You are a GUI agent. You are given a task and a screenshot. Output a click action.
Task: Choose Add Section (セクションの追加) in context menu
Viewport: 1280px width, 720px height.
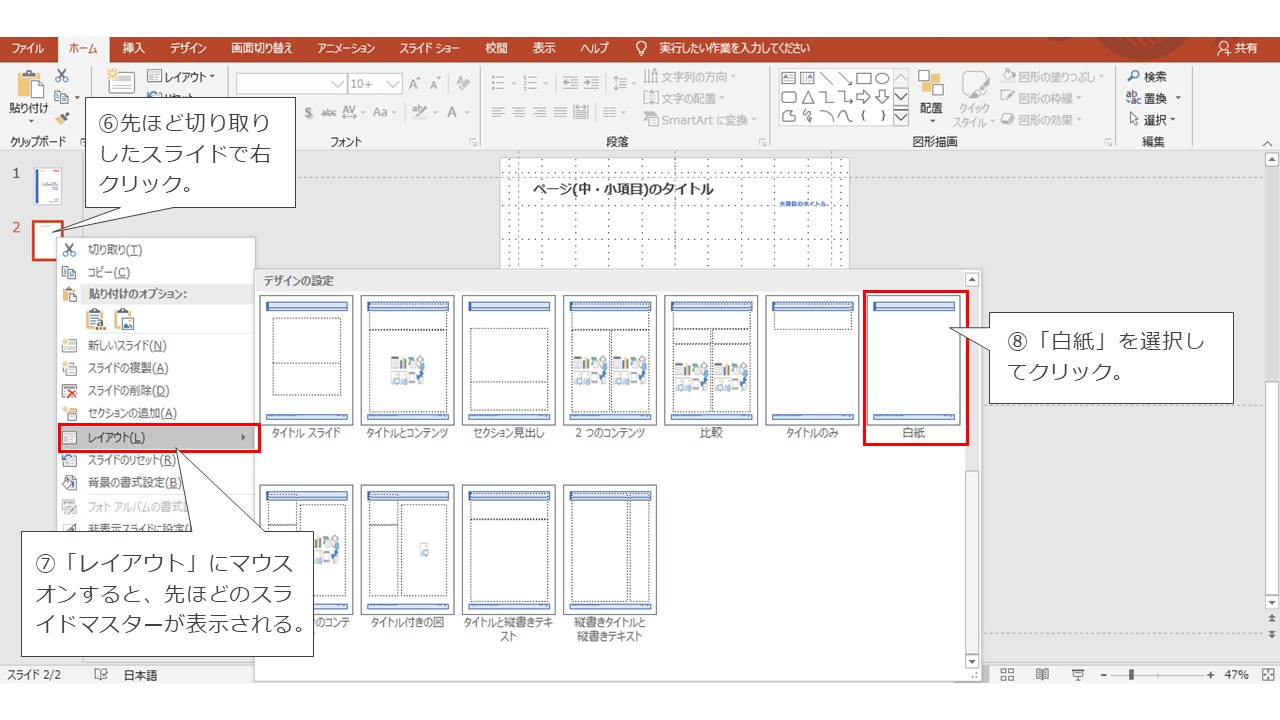point(156,413)
